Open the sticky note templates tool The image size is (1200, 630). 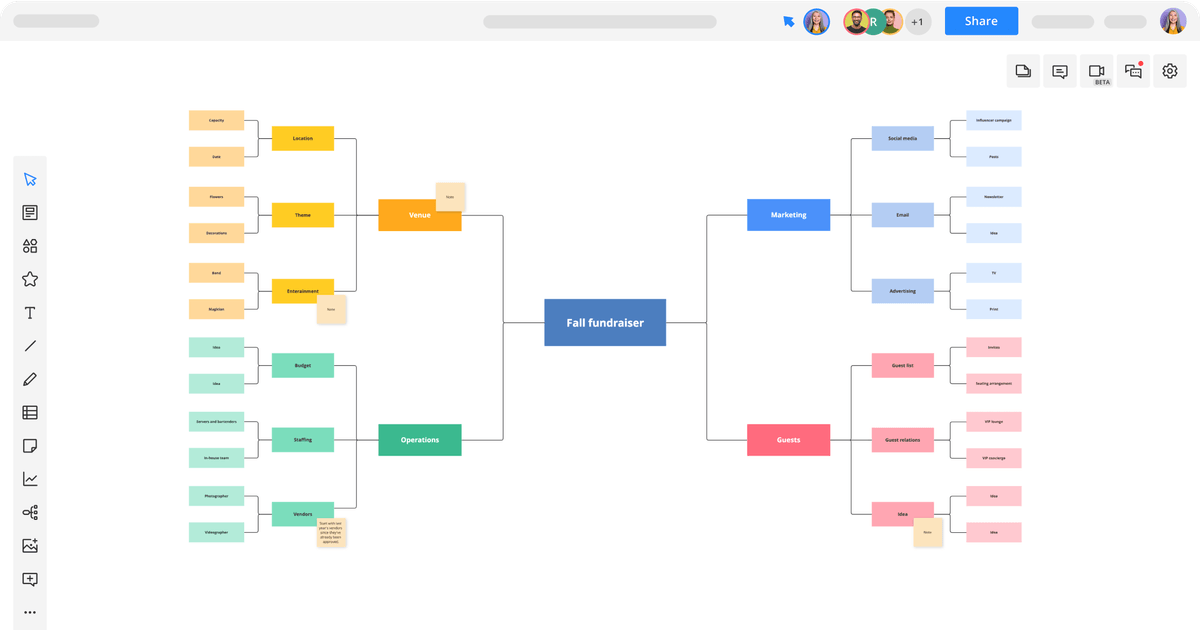(30, 211)
